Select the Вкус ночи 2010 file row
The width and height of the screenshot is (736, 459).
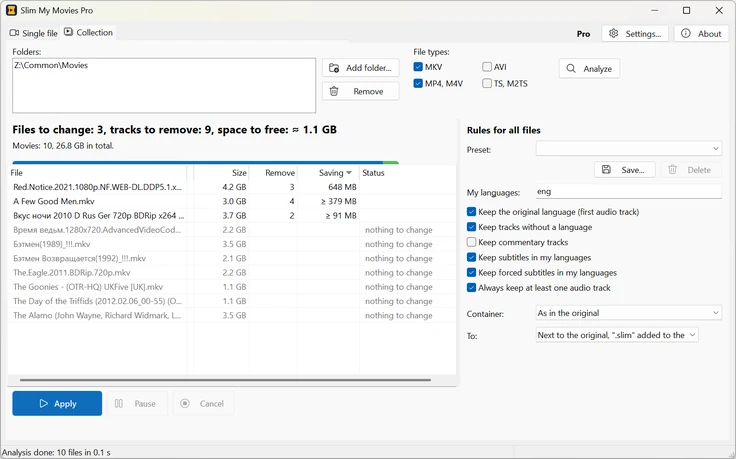232,215
